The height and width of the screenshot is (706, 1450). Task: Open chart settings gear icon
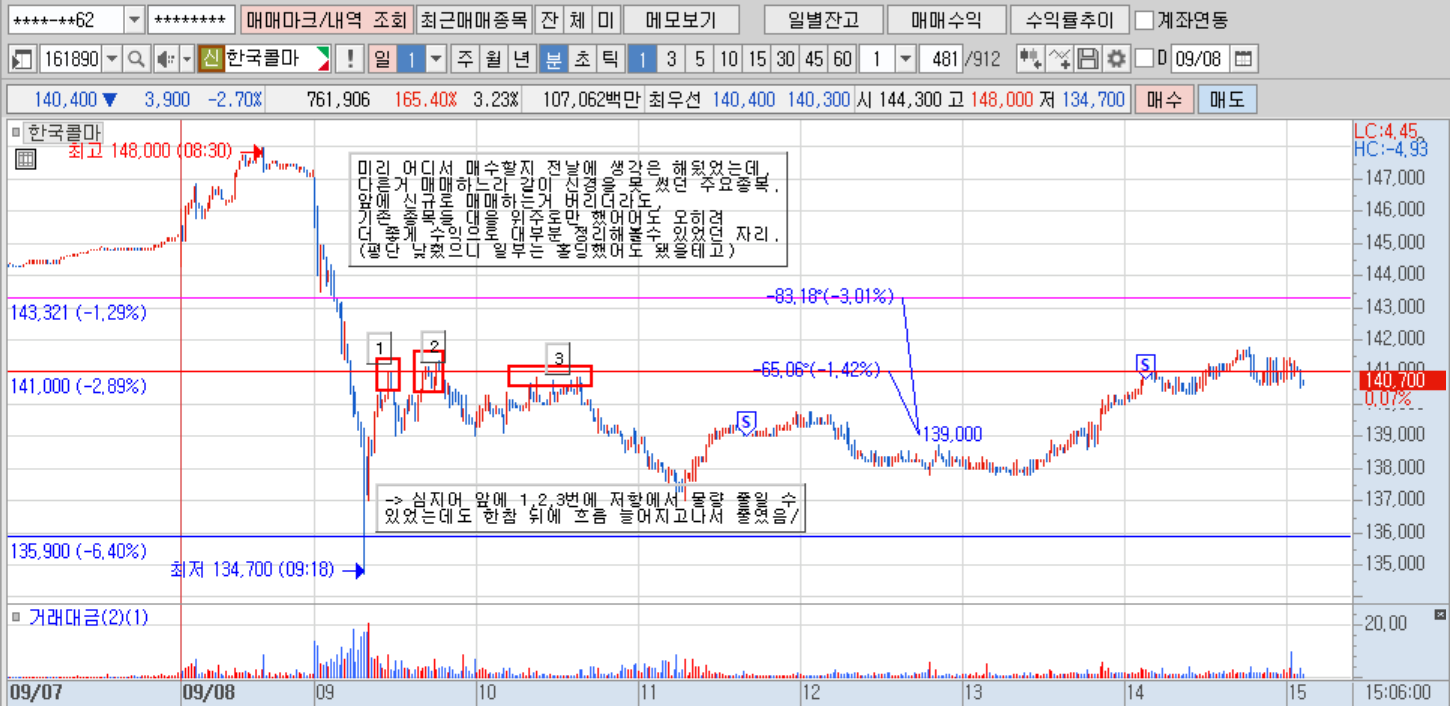point(1116,59)
